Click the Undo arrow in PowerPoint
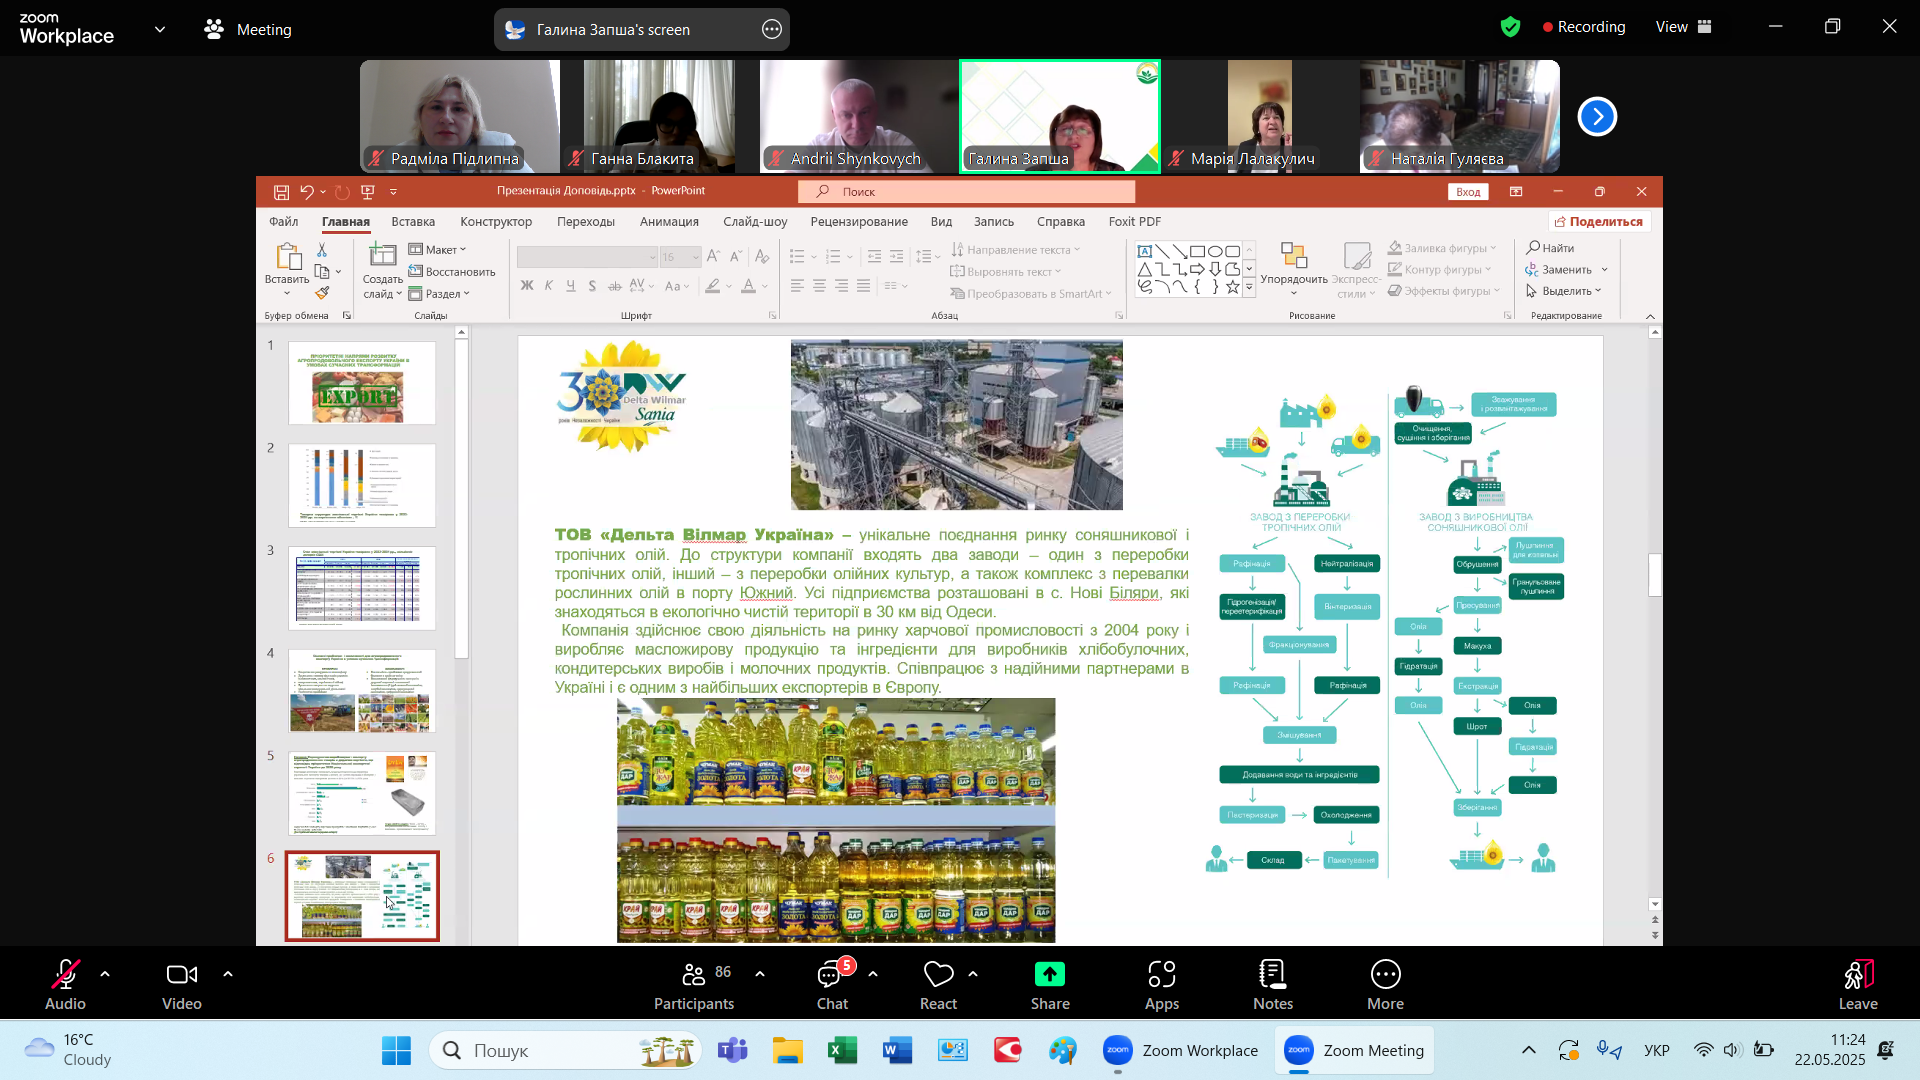The height and width of the screenshot is (1080, 1920). pos(307,192)
